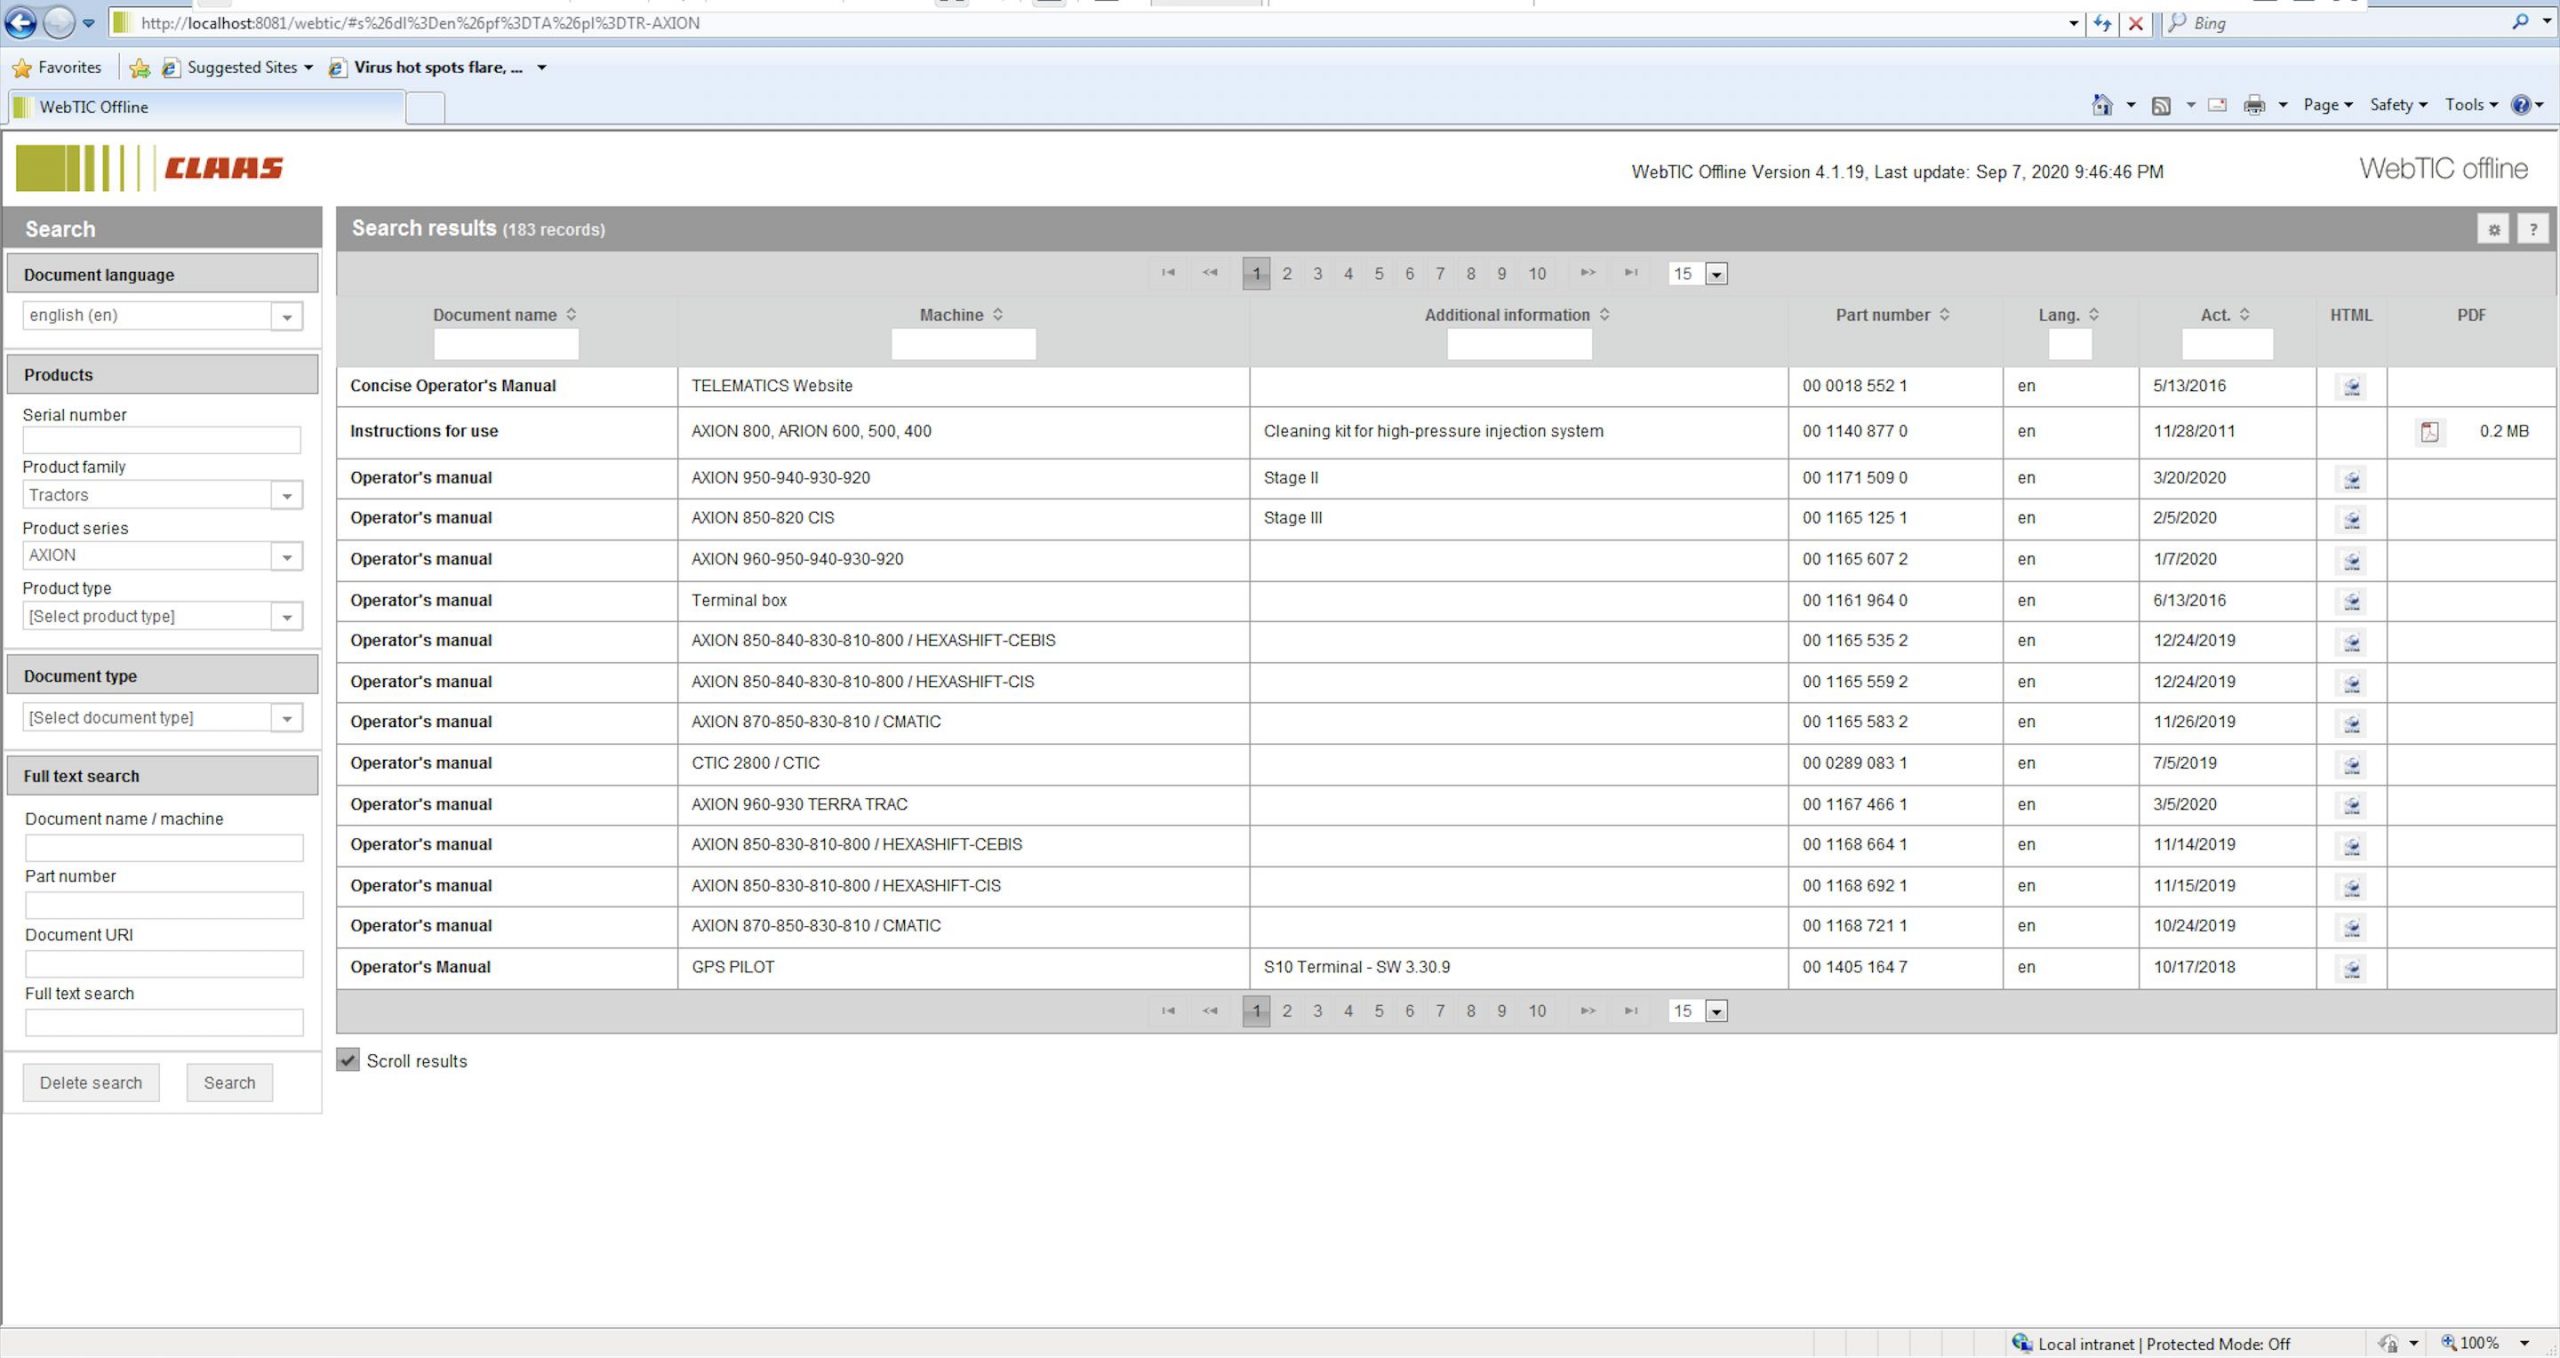
Task: Open search results settings gear
Action: point(2493,229)
